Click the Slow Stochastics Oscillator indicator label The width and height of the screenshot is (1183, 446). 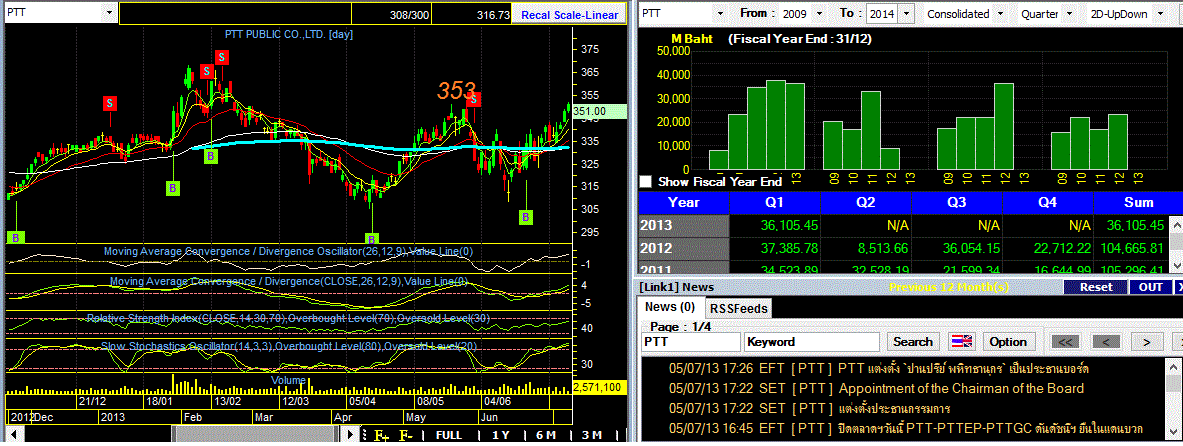point(288,346)
